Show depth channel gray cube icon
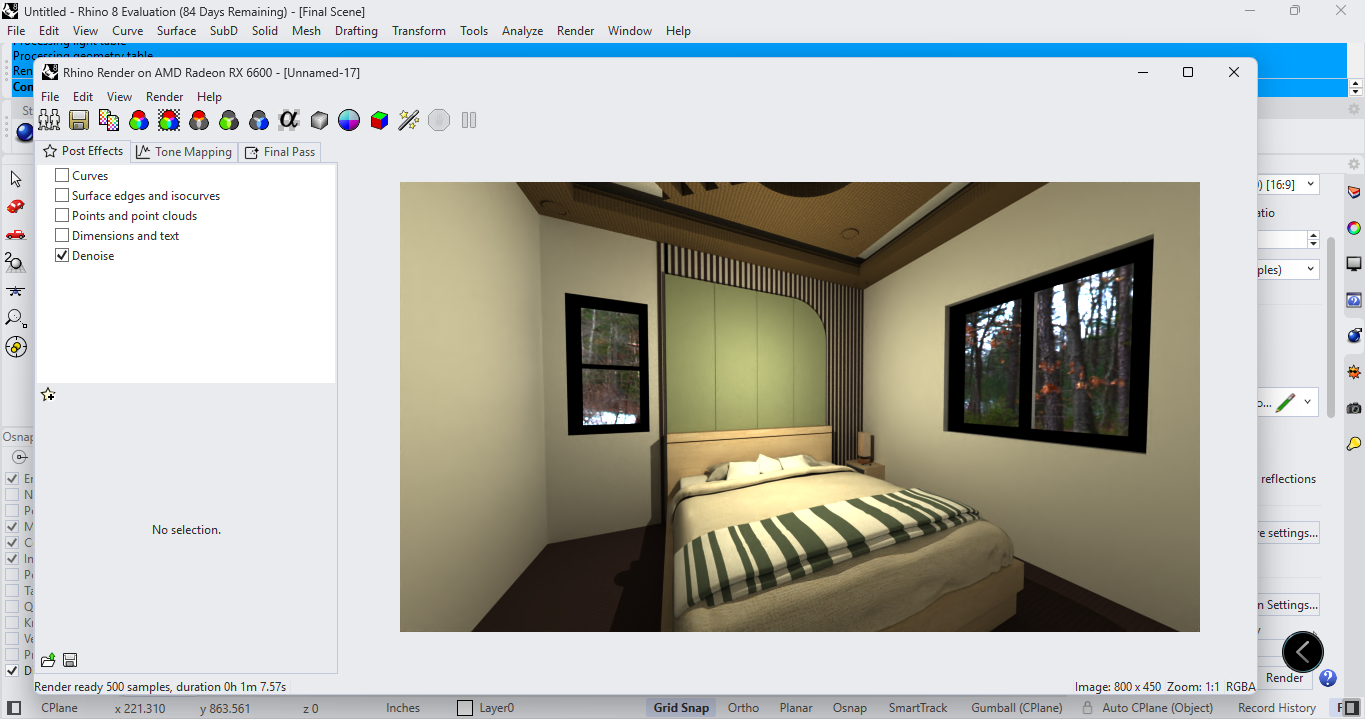The width and height of the screenshot is (1365, 719). coord(319,120)
